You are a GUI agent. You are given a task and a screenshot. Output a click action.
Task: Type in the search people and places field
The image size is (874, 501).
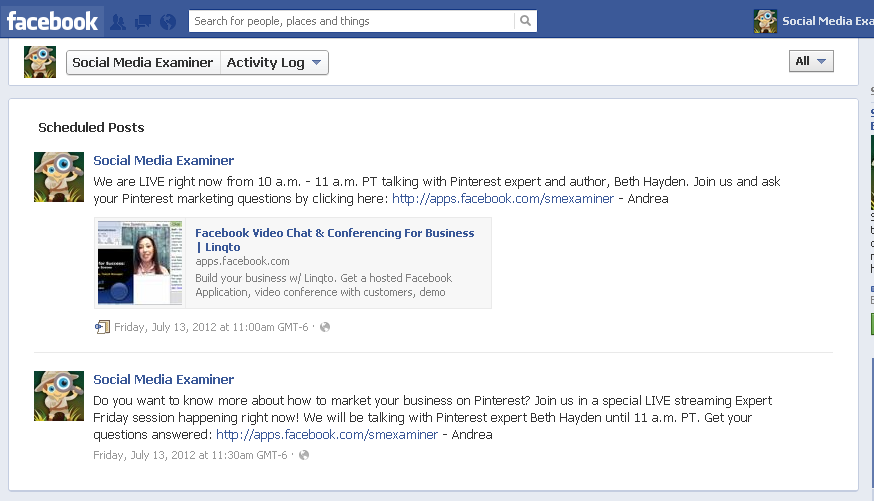click(x=350, y=21)
